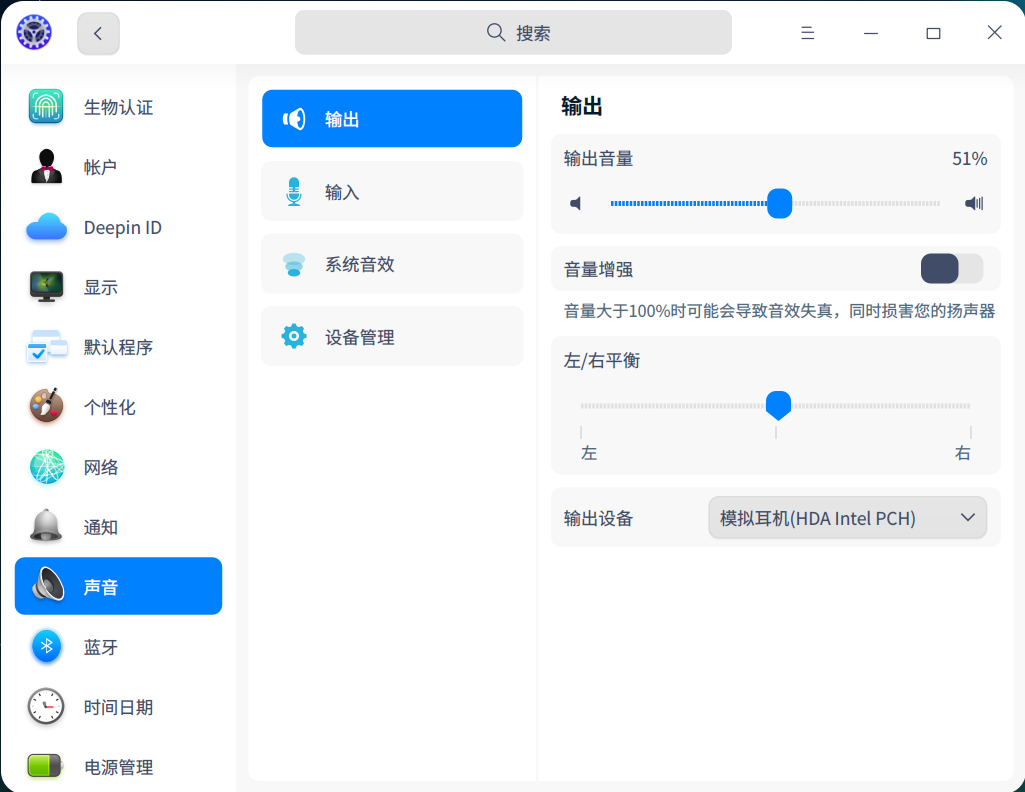Click the hamburger menu at top right

807,32
